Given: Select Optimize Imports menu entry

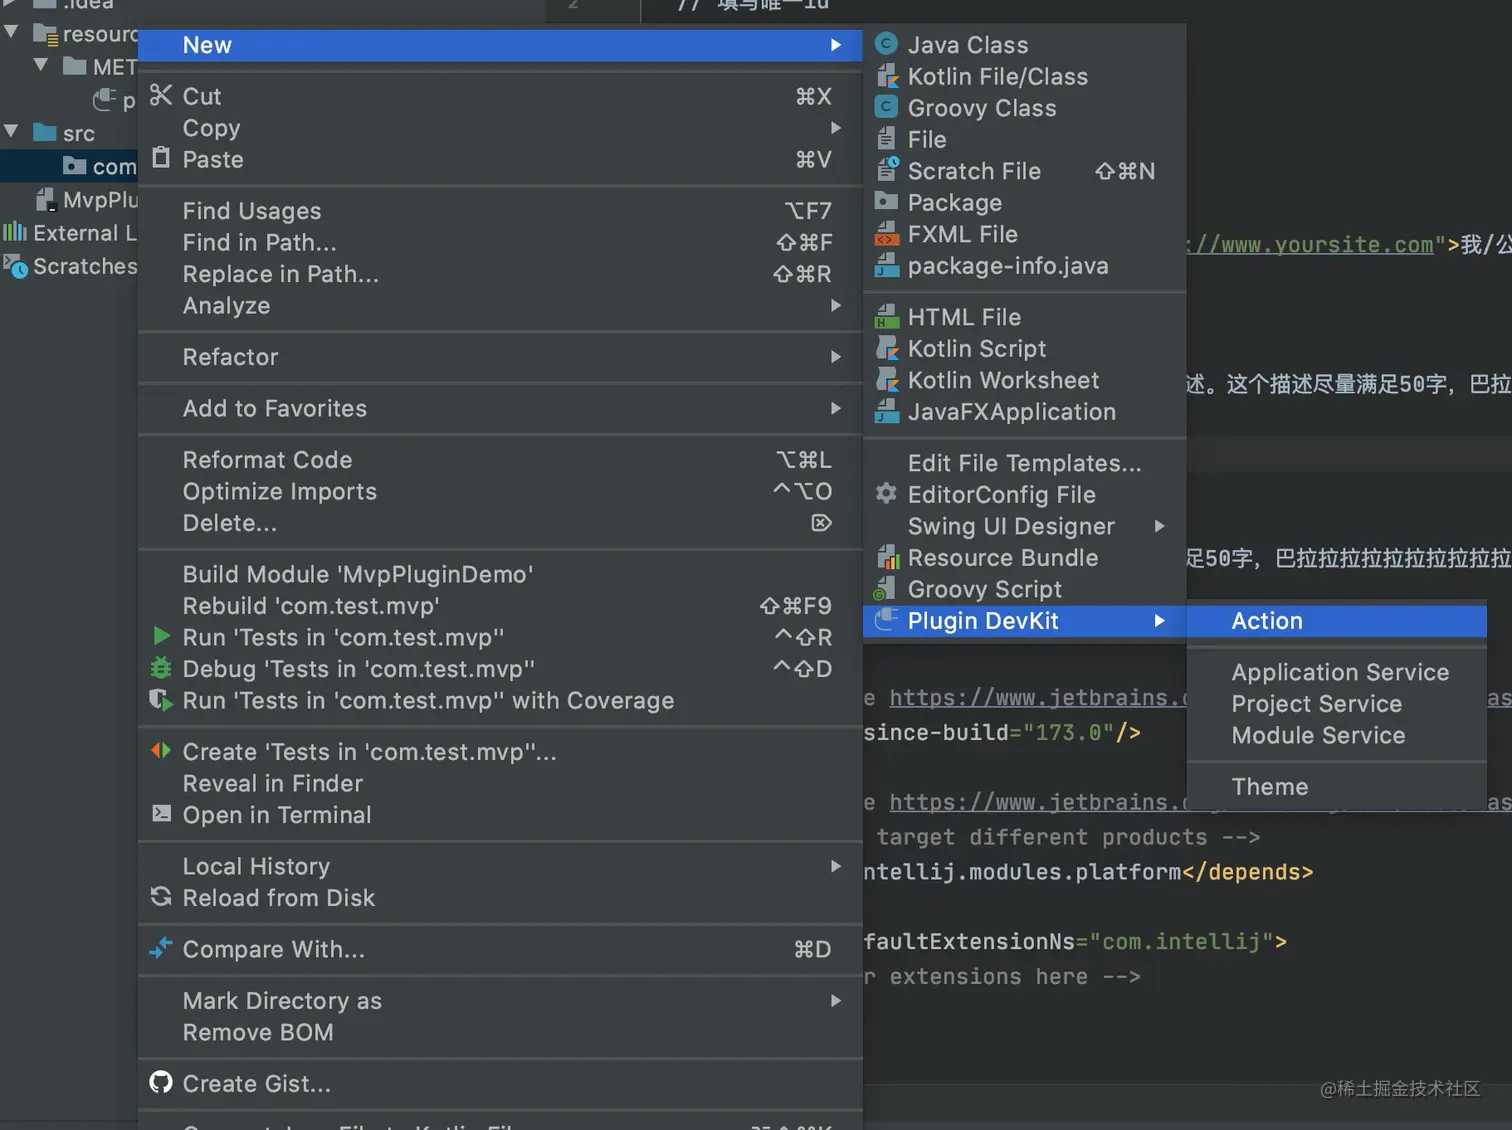Looking at the screenshot, I should point(500,491).
